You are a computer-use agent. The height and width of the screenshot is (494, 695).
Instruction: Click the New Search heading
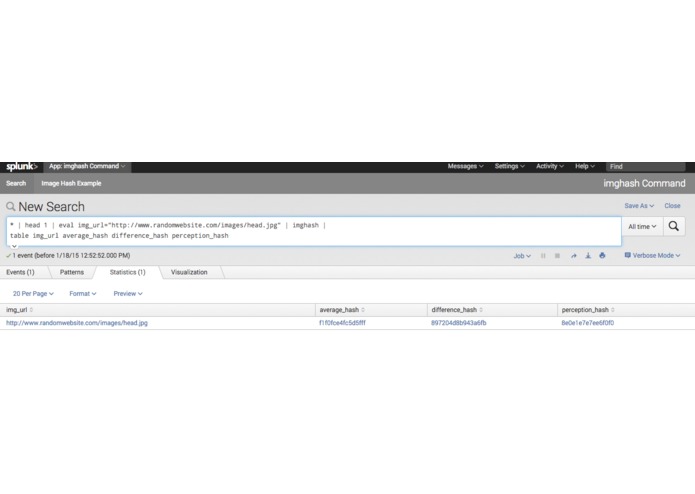coord(51,207)
